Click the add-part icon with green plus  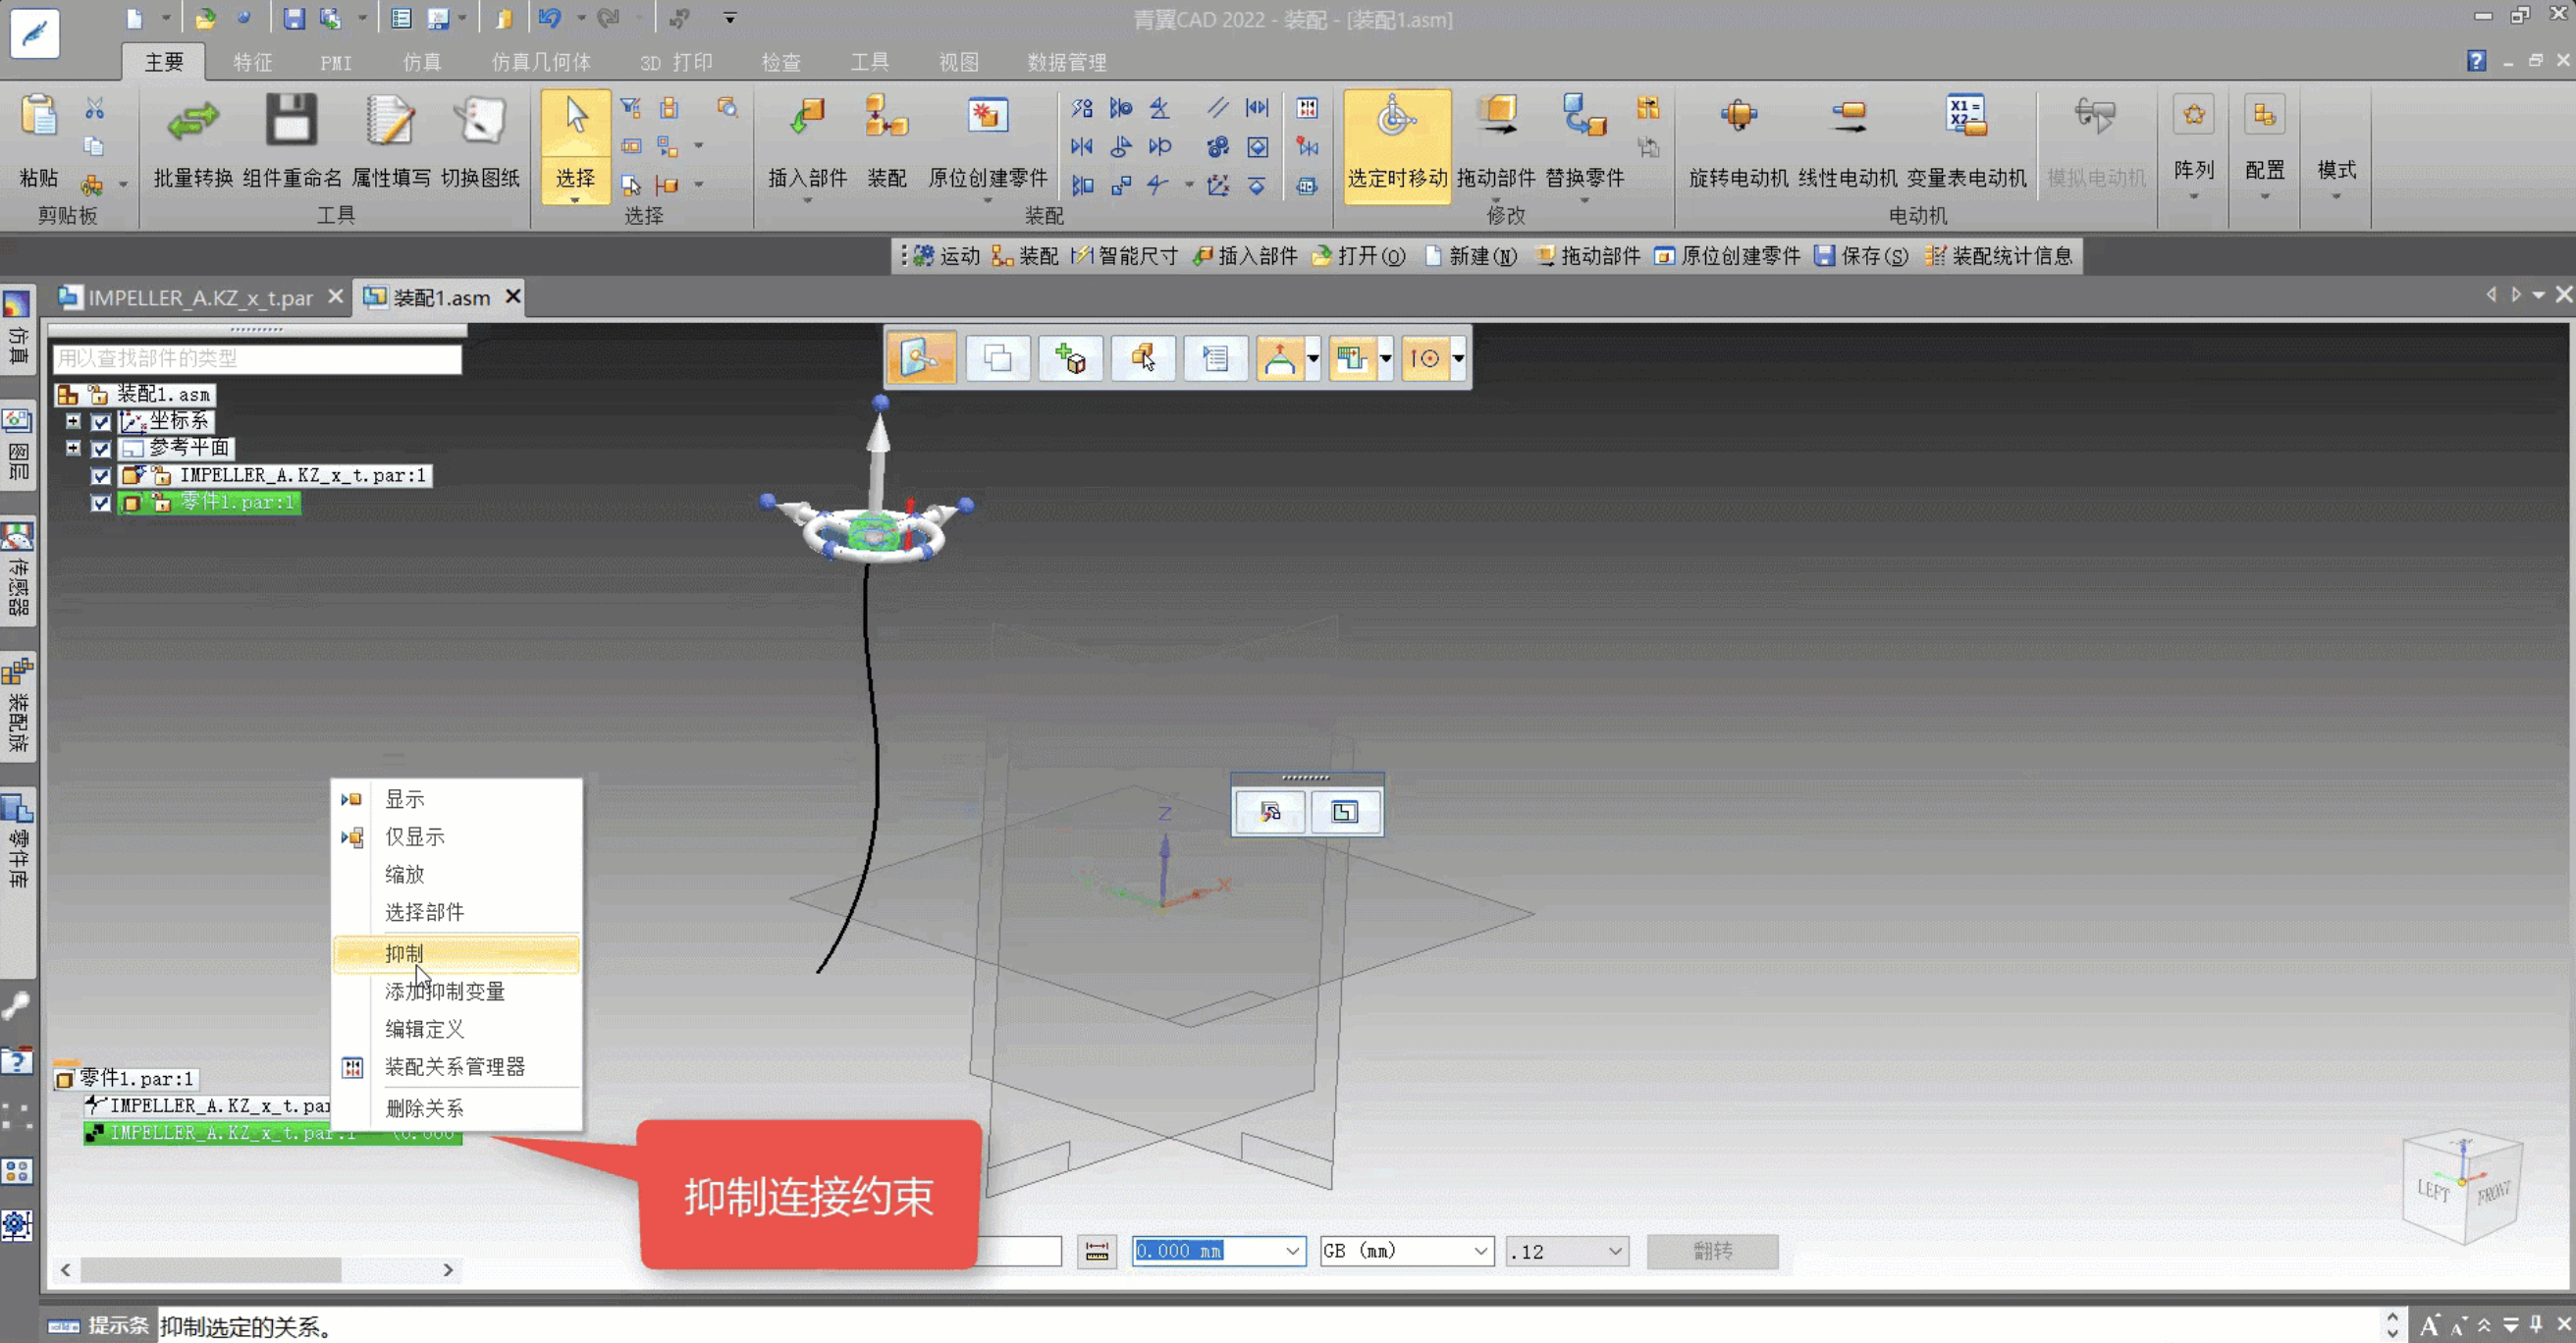1070,358
